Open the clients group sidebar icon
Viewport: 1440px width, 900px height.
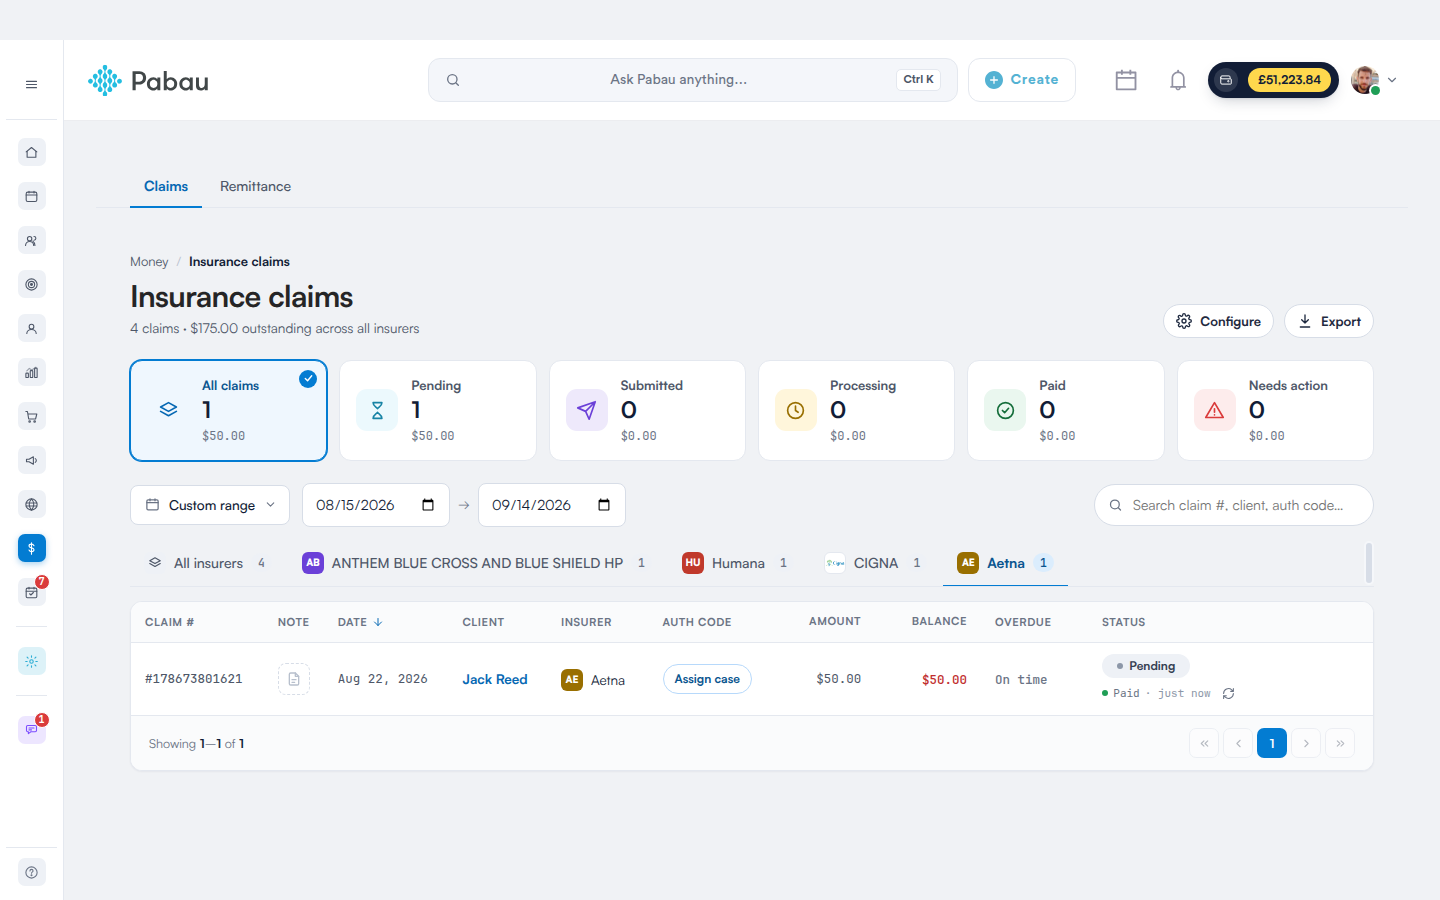(x=32, y=241)
